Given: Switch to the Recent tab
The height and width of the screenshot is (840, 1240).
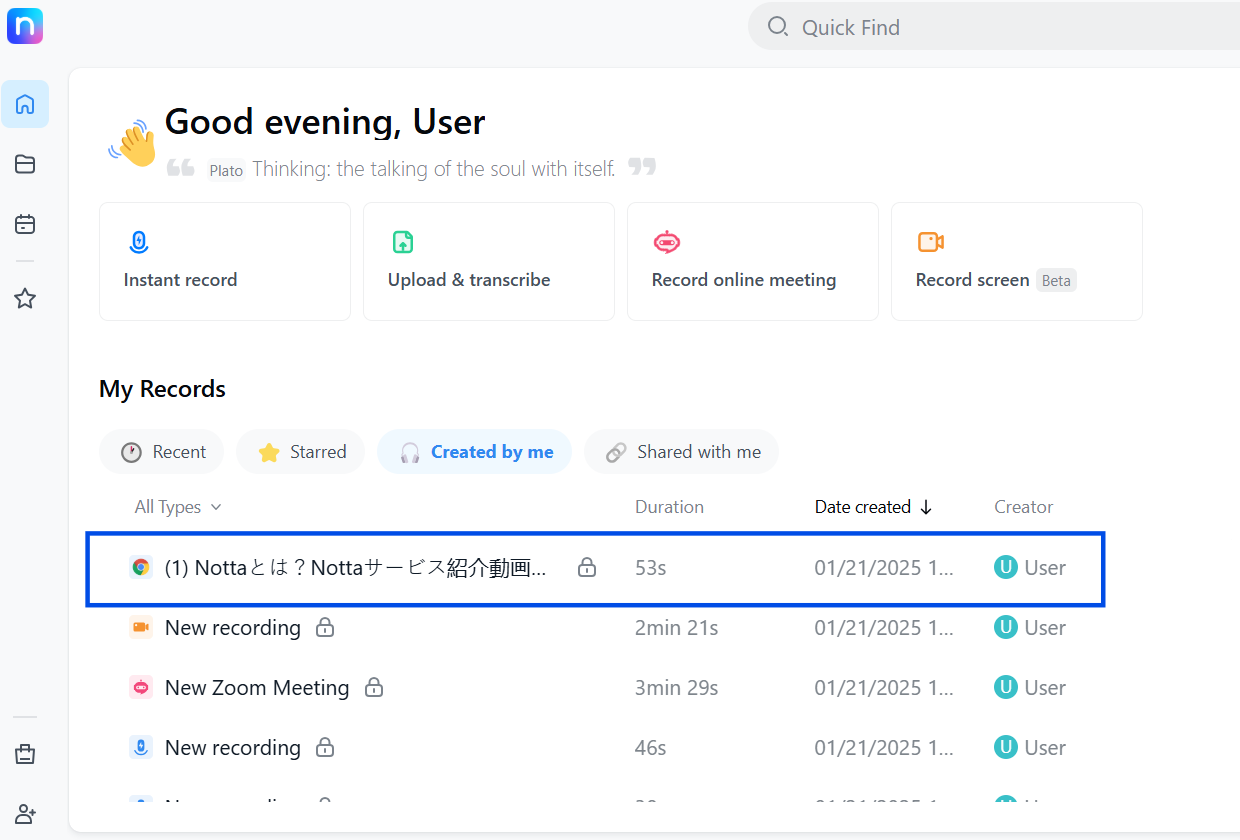Looking at the screenshot, I should pos(162,452).
